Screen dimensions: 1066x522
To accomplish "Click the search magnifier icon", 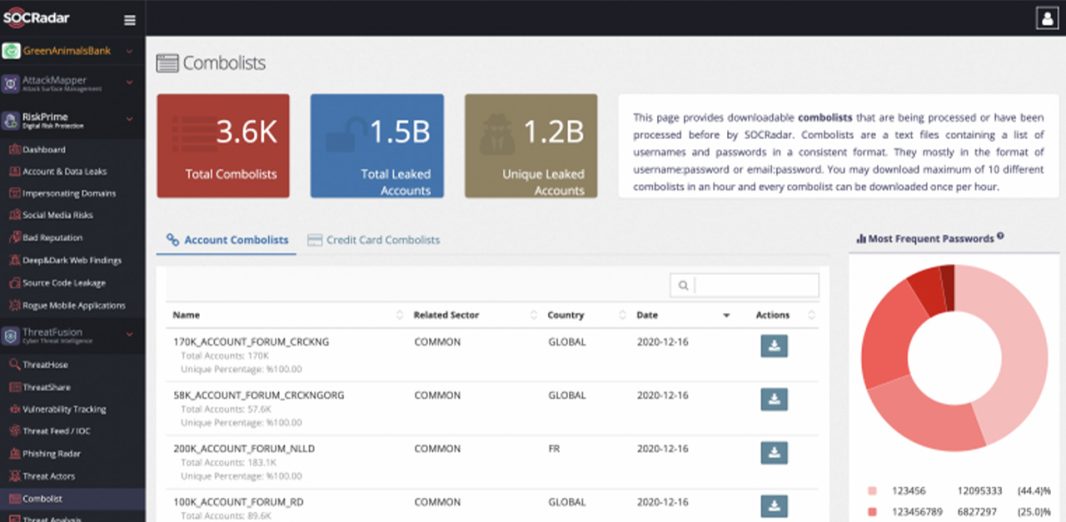I will pos(683,285).
